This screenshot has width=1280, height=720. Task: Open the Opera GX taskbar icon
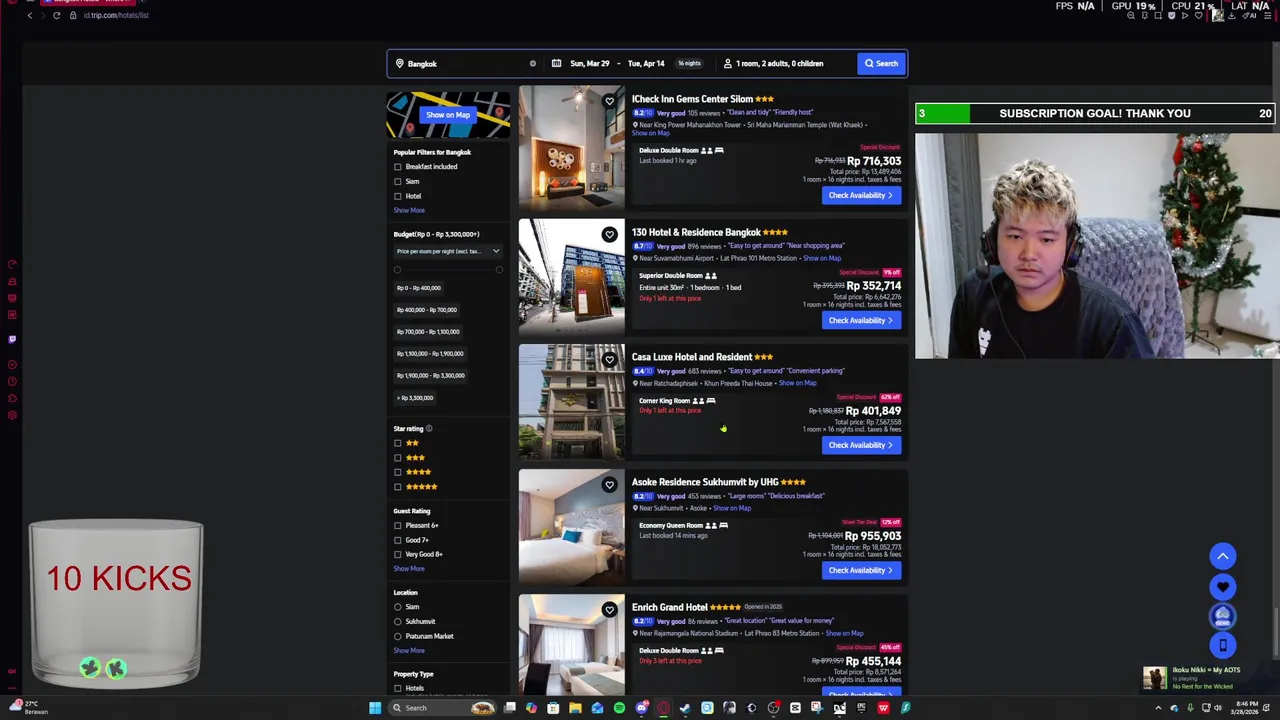[x=663, y=708]
